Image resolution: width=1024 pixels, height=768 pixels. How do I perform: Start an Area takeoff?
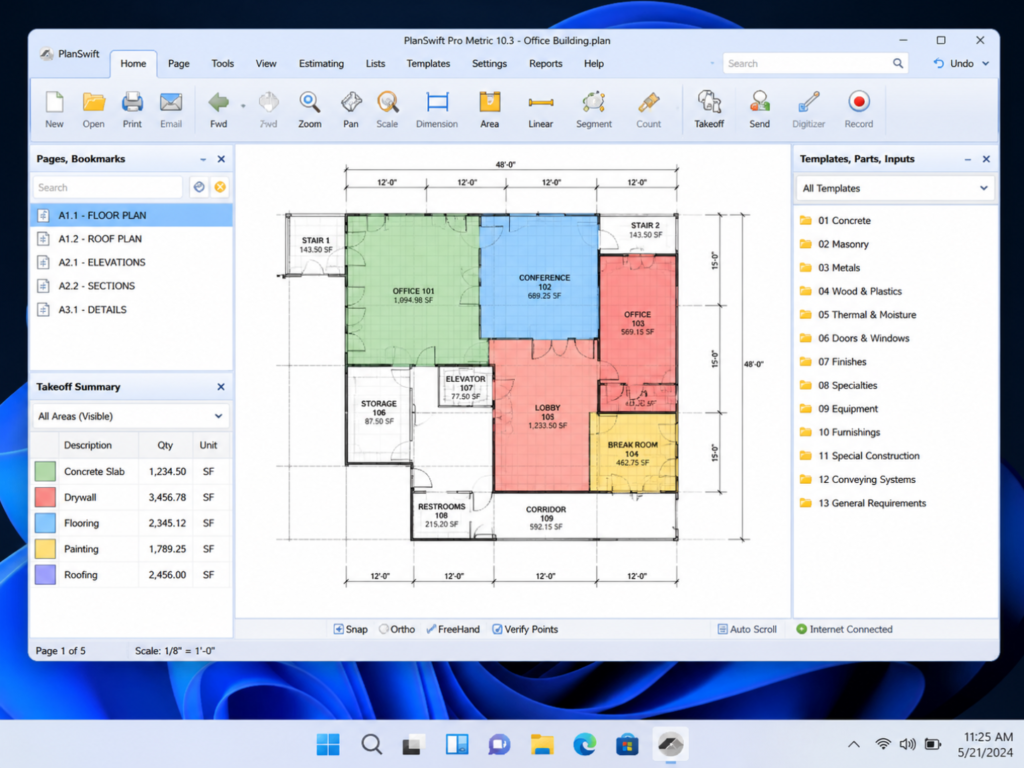click(x=489, y=103)
